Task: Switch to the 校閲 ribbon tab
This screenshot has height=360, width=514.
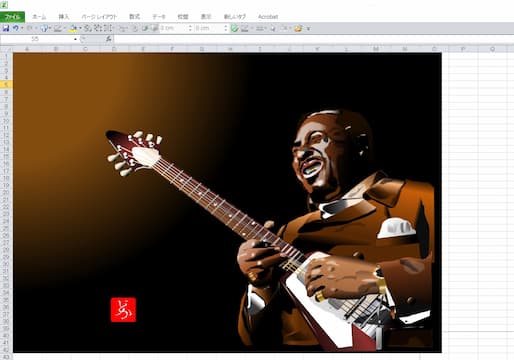Action: pyautogui.click(x=183, y=17)
